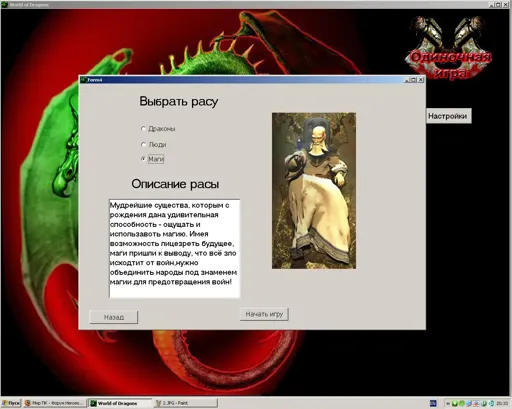Click inside the race description text box
512x409 pixels.
pyautogui.click(x=174, y=248)
